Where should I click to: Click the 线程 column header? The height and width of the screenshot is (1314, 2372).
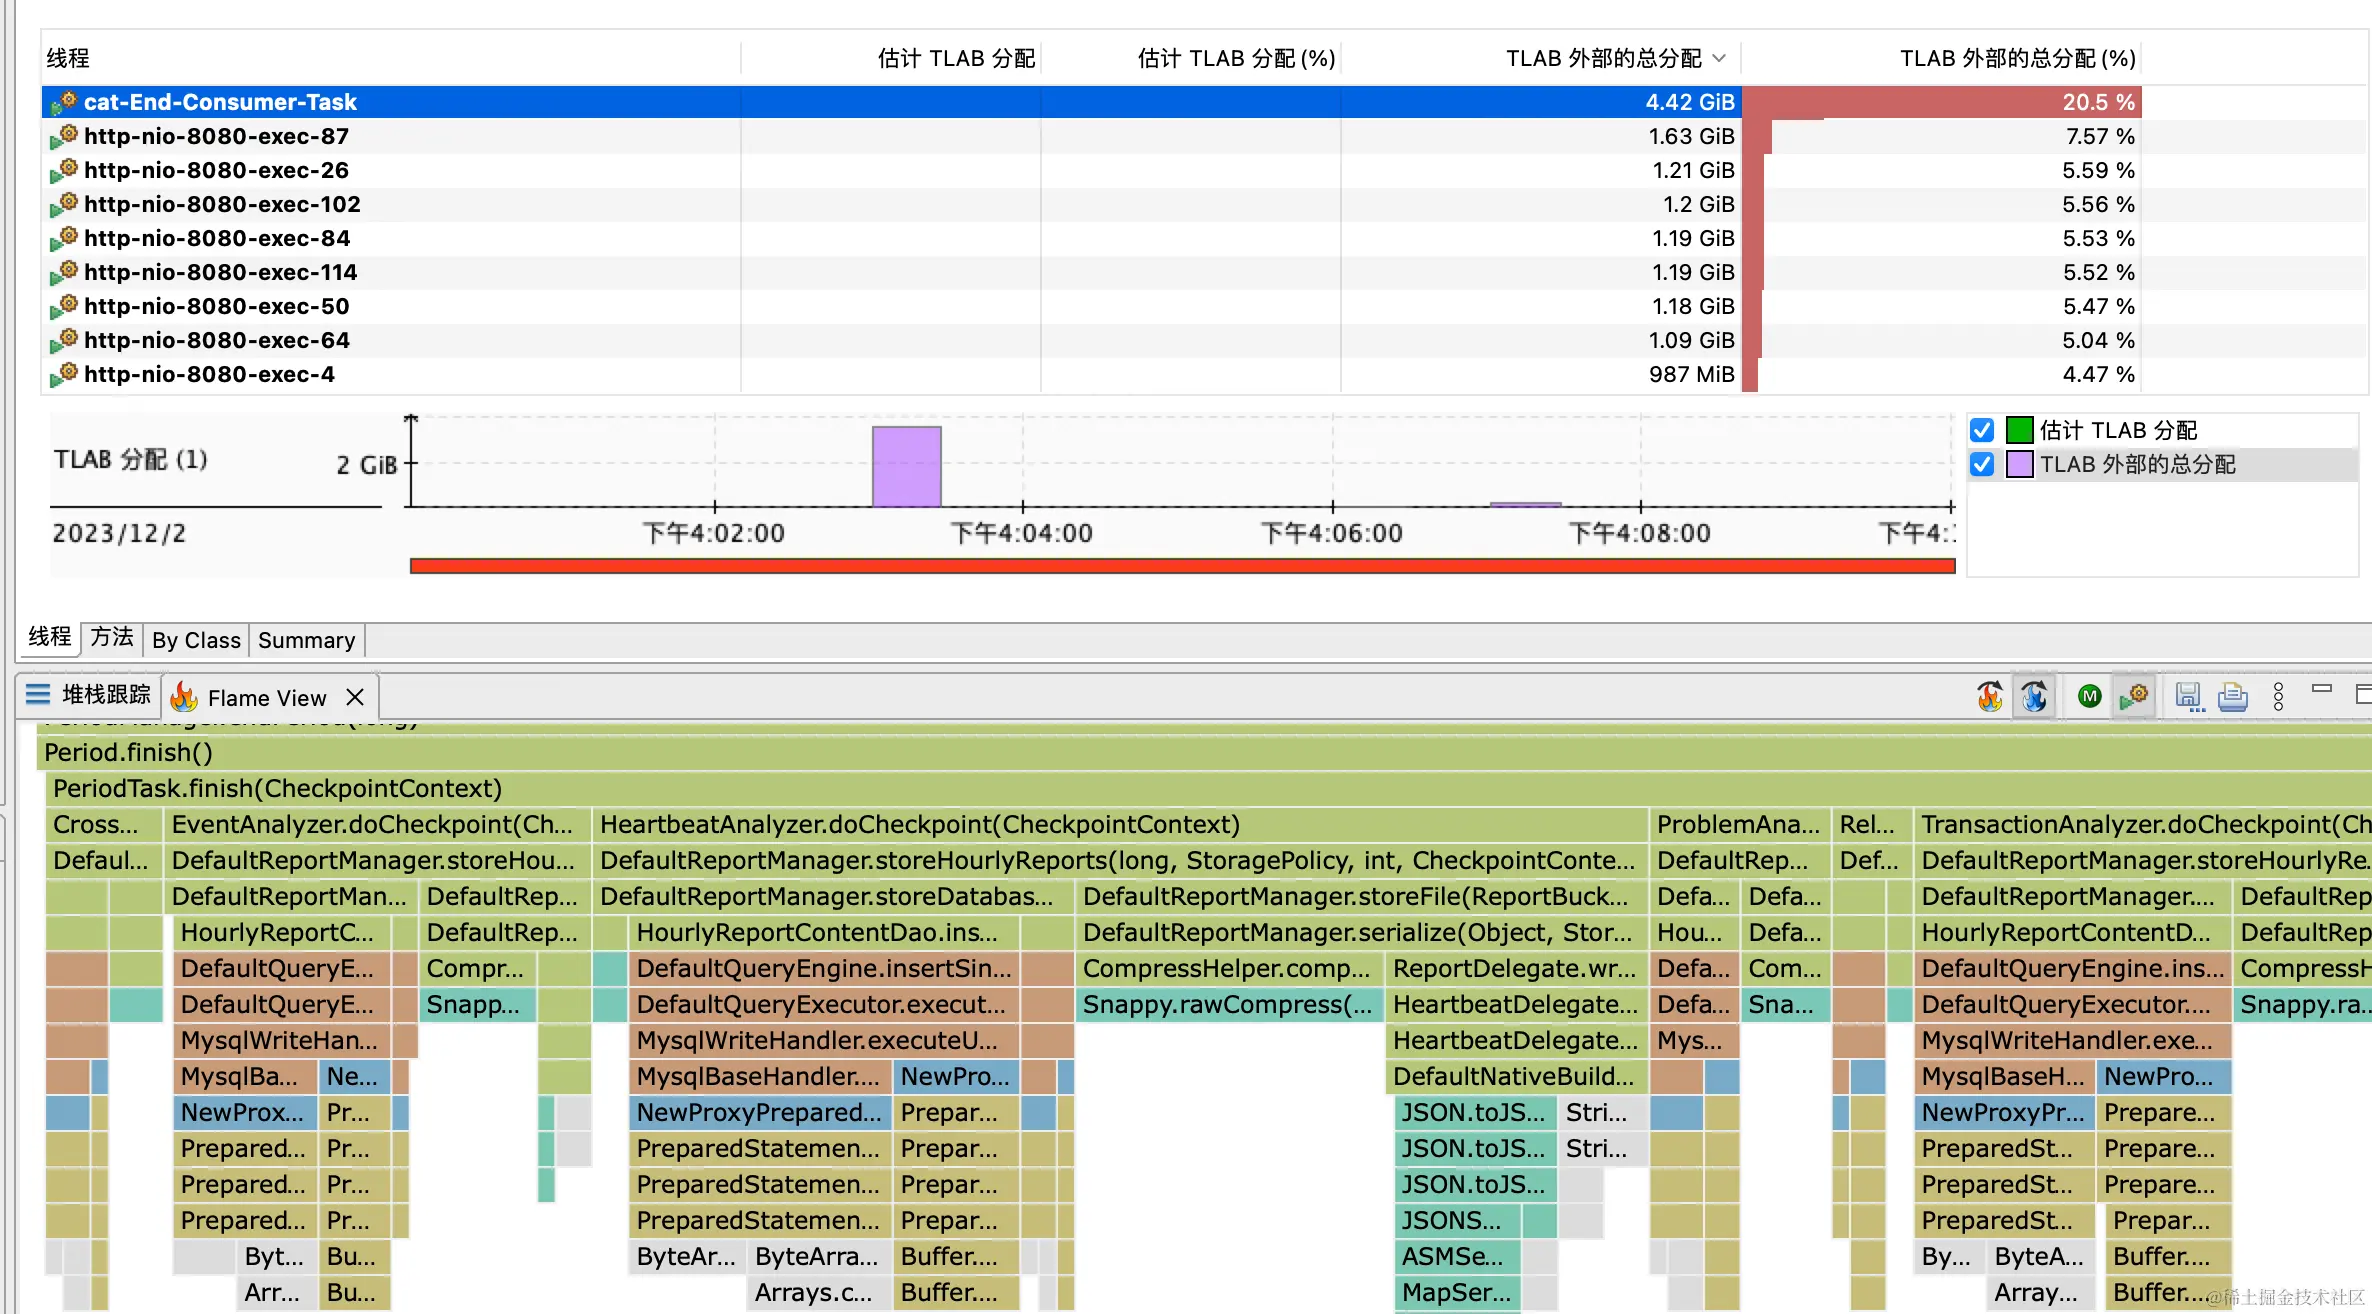tap(391, 58)
